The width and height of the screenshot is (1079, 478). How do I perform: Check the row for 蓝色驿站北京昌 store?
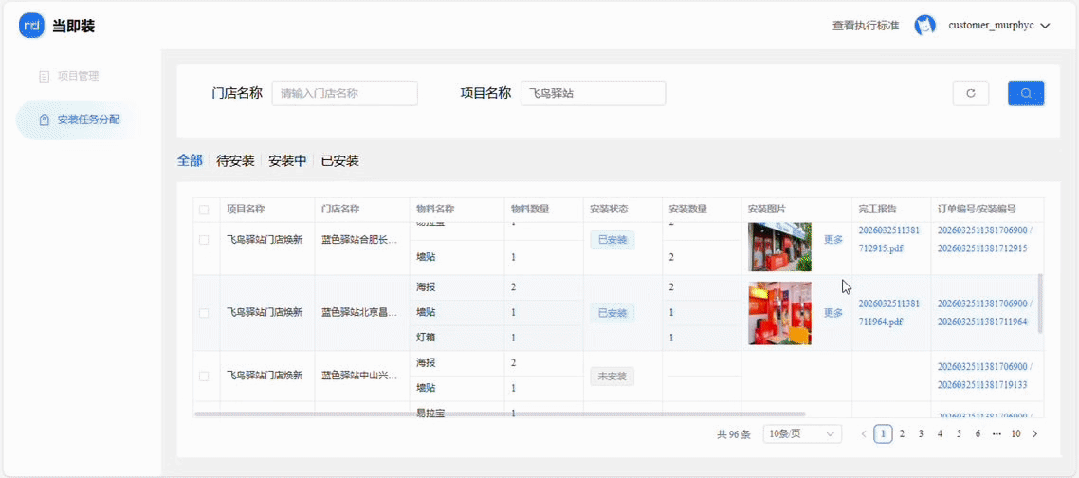[x=204, y=313]
